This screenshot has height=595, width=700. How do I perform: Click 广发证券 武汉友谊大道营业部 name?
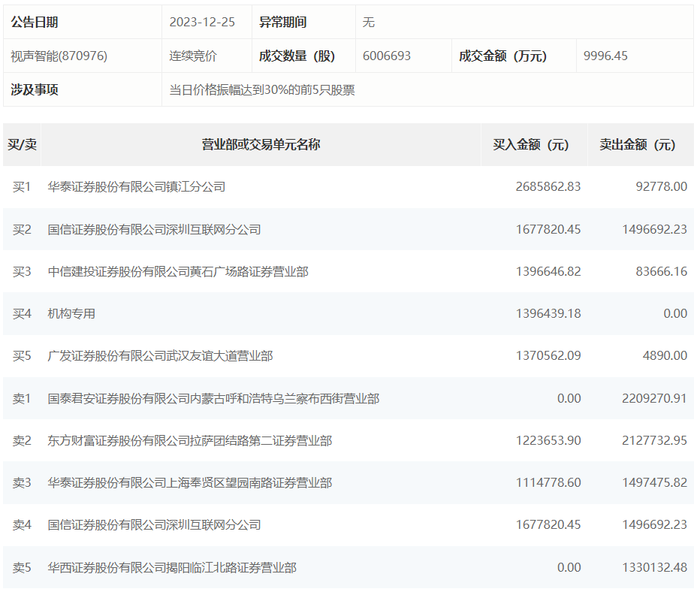[x=160, y=356]
